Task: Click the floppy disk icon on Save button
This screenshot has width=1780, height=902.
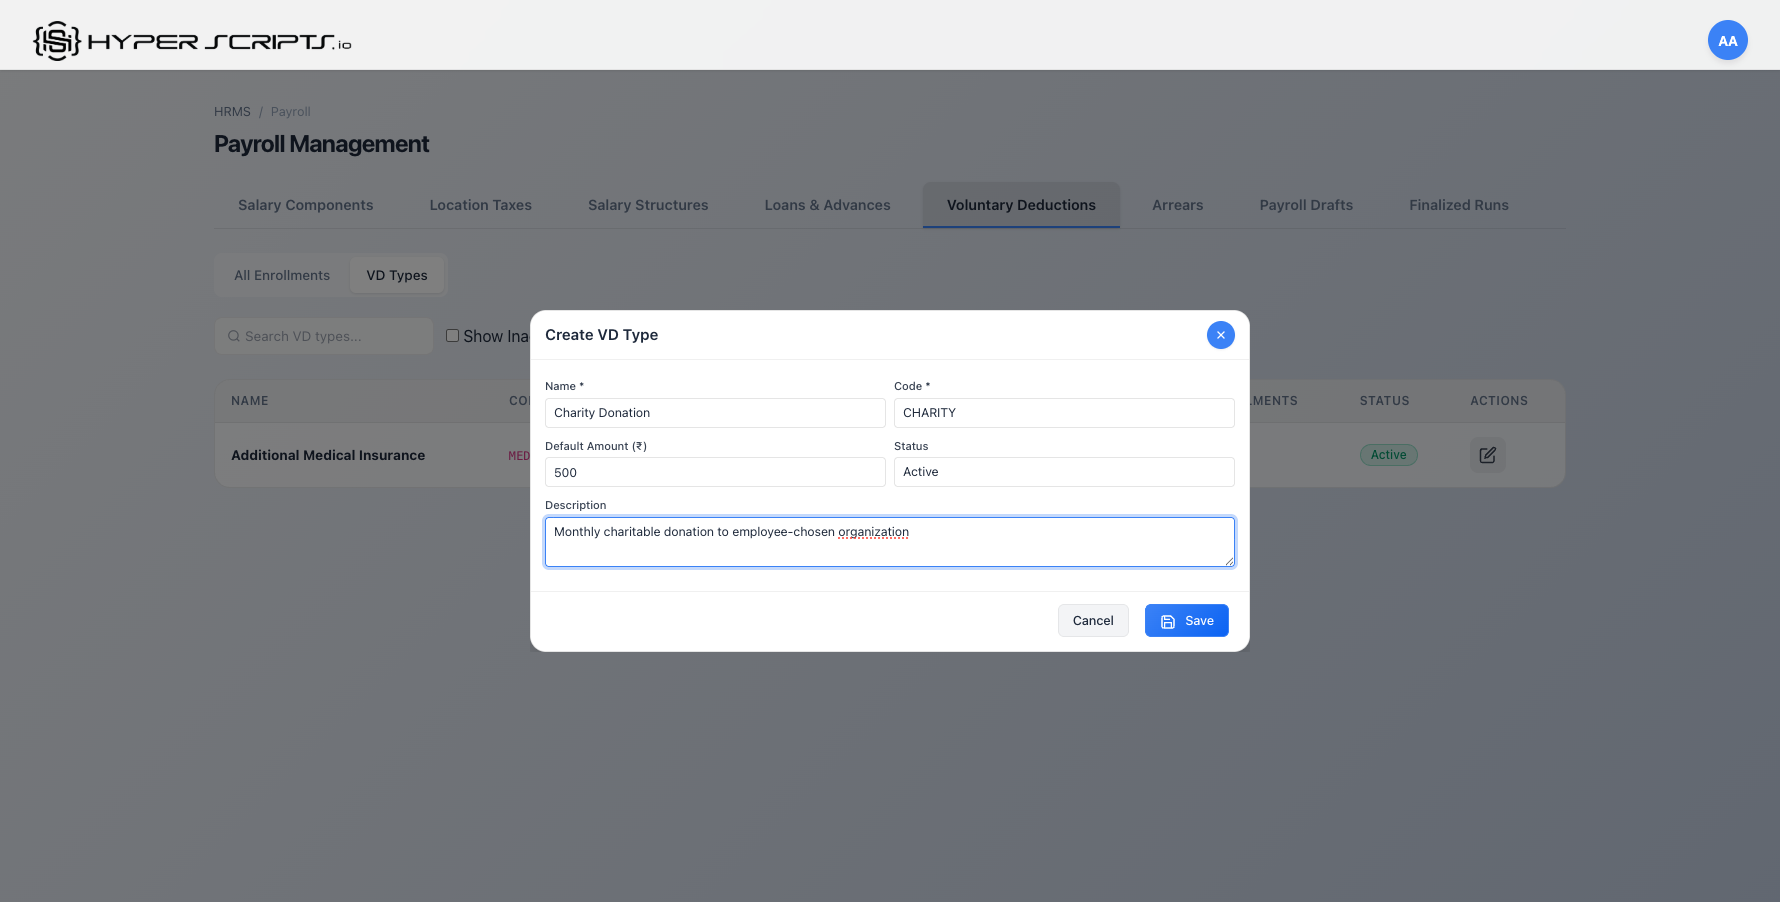Action: click(x=1168, y=620)
